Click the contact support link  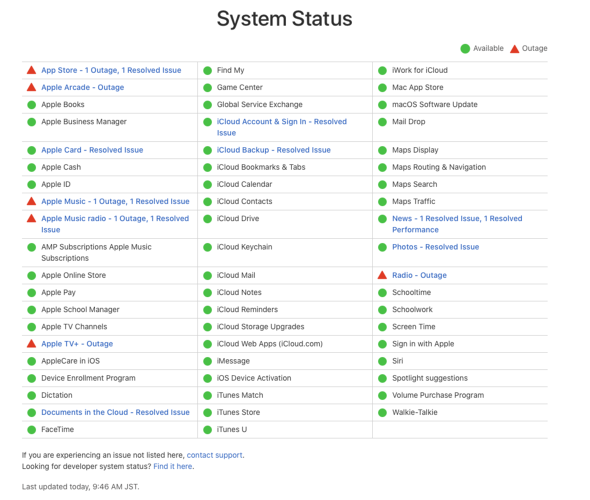click(x=214, y=455)
